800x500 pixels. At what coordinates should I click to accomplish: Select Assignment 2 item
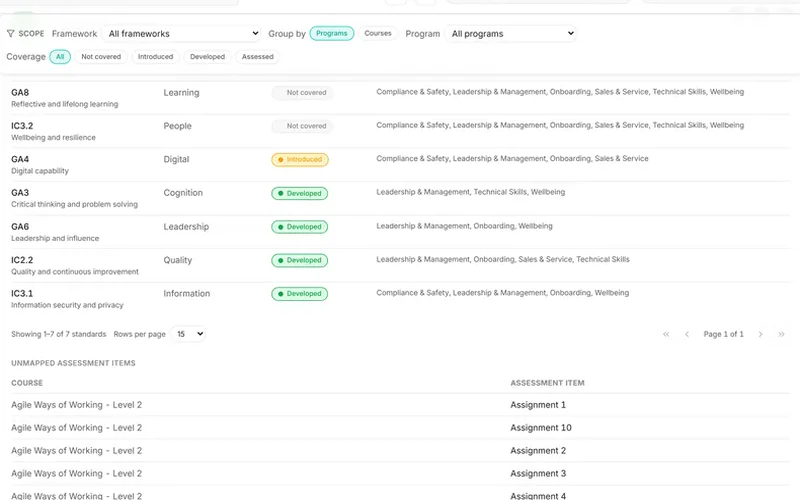[x=538, y=451]
